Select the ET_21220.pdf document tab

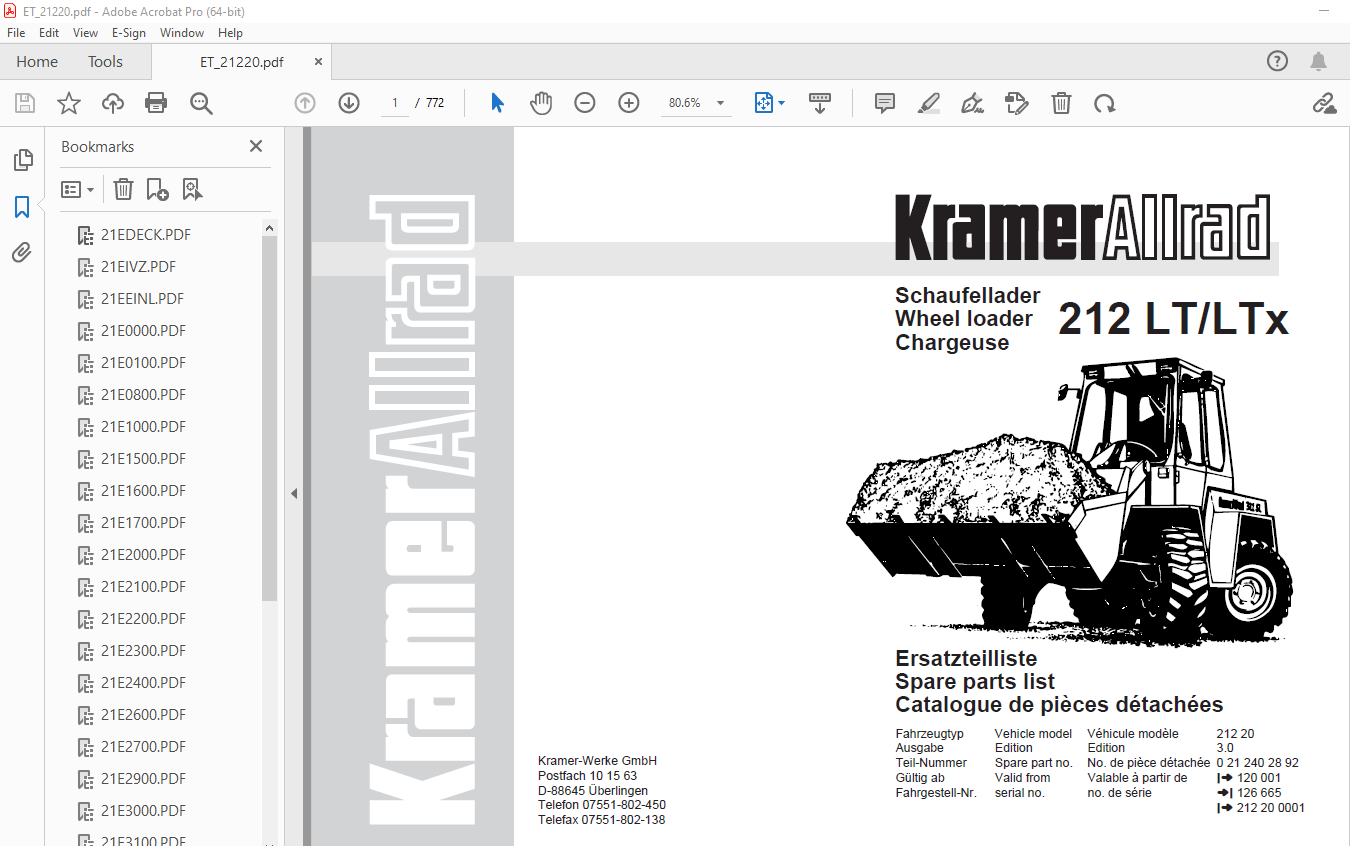(x=241, y=61)
